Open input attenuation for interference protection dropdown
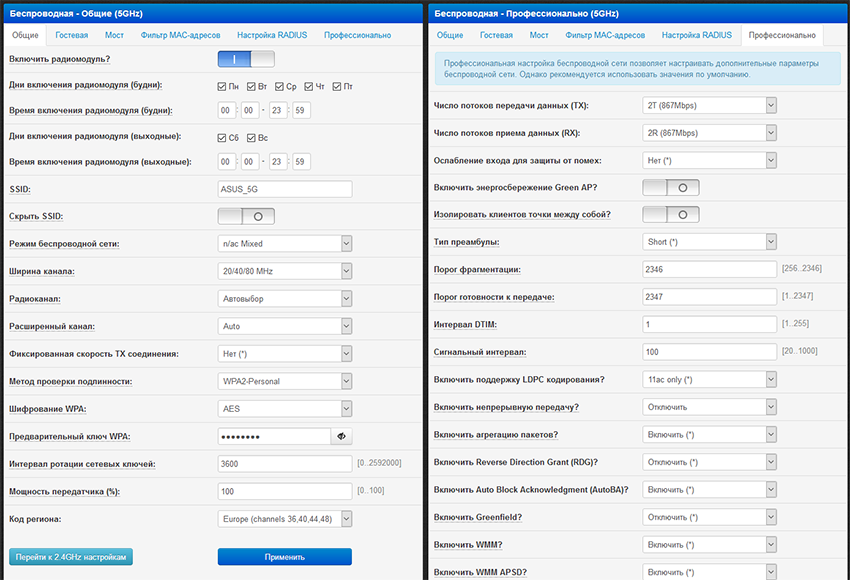 [x=710, y=160]
